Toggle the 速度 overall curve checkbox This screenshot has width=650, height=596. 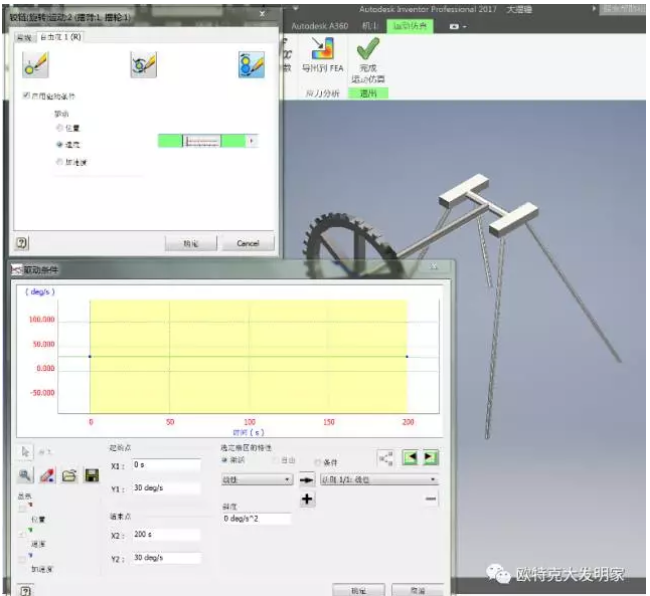pos(22,534)
